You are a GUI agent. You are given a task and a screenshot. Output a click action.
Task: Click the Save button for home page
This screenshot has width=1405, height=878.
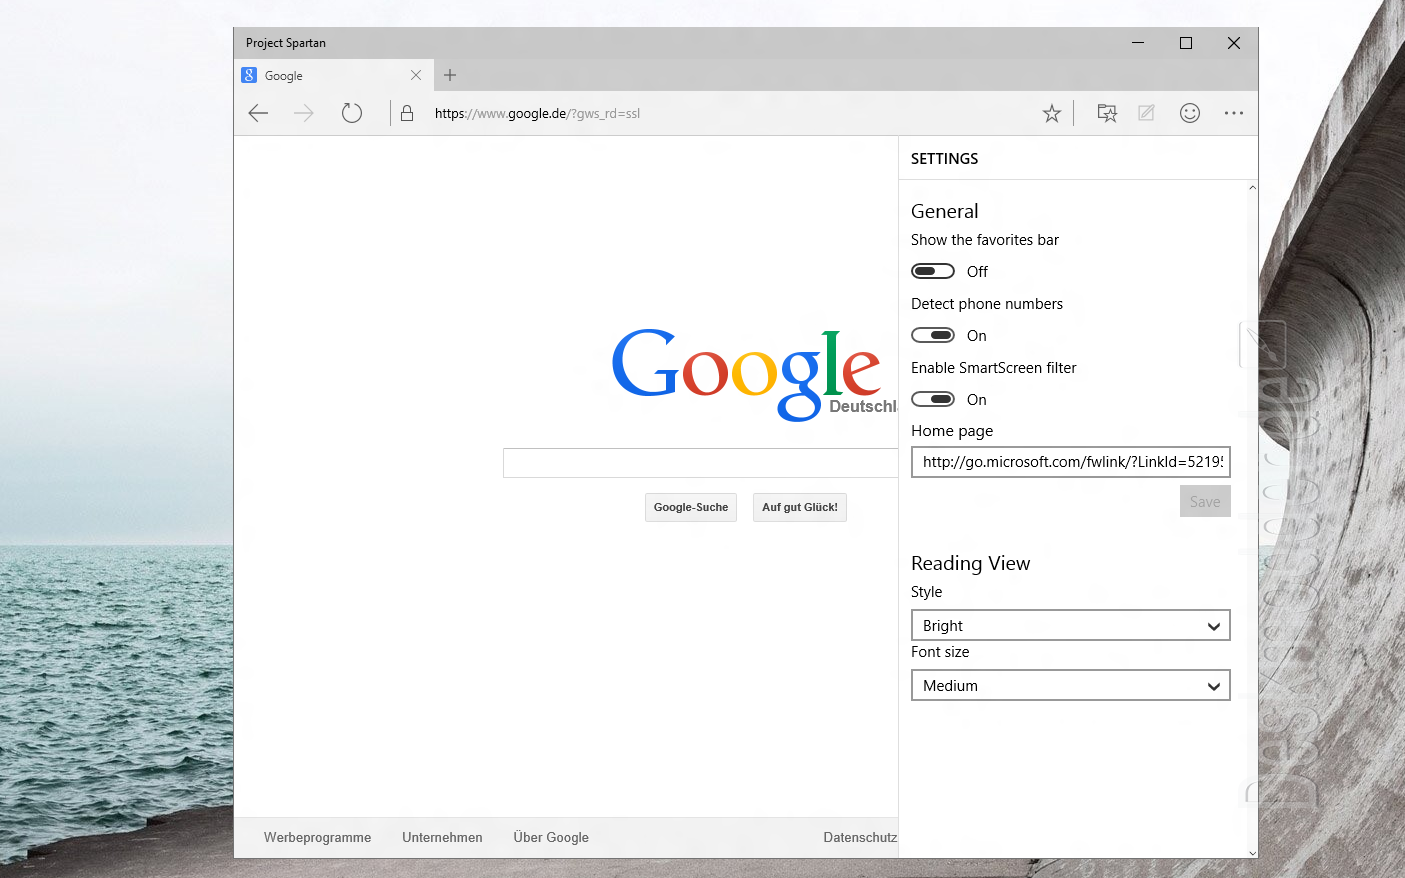coord(1205,502)
